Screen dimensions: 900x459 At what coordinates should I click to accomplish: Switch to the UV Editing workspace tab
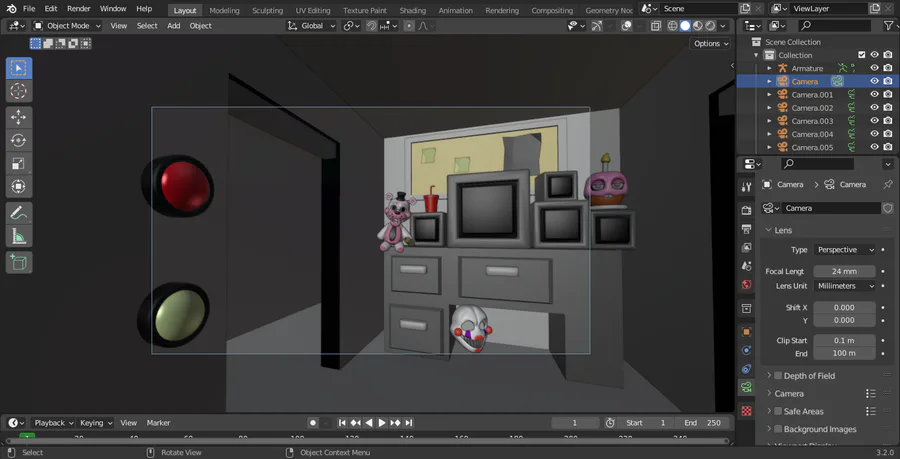[313, 10]
